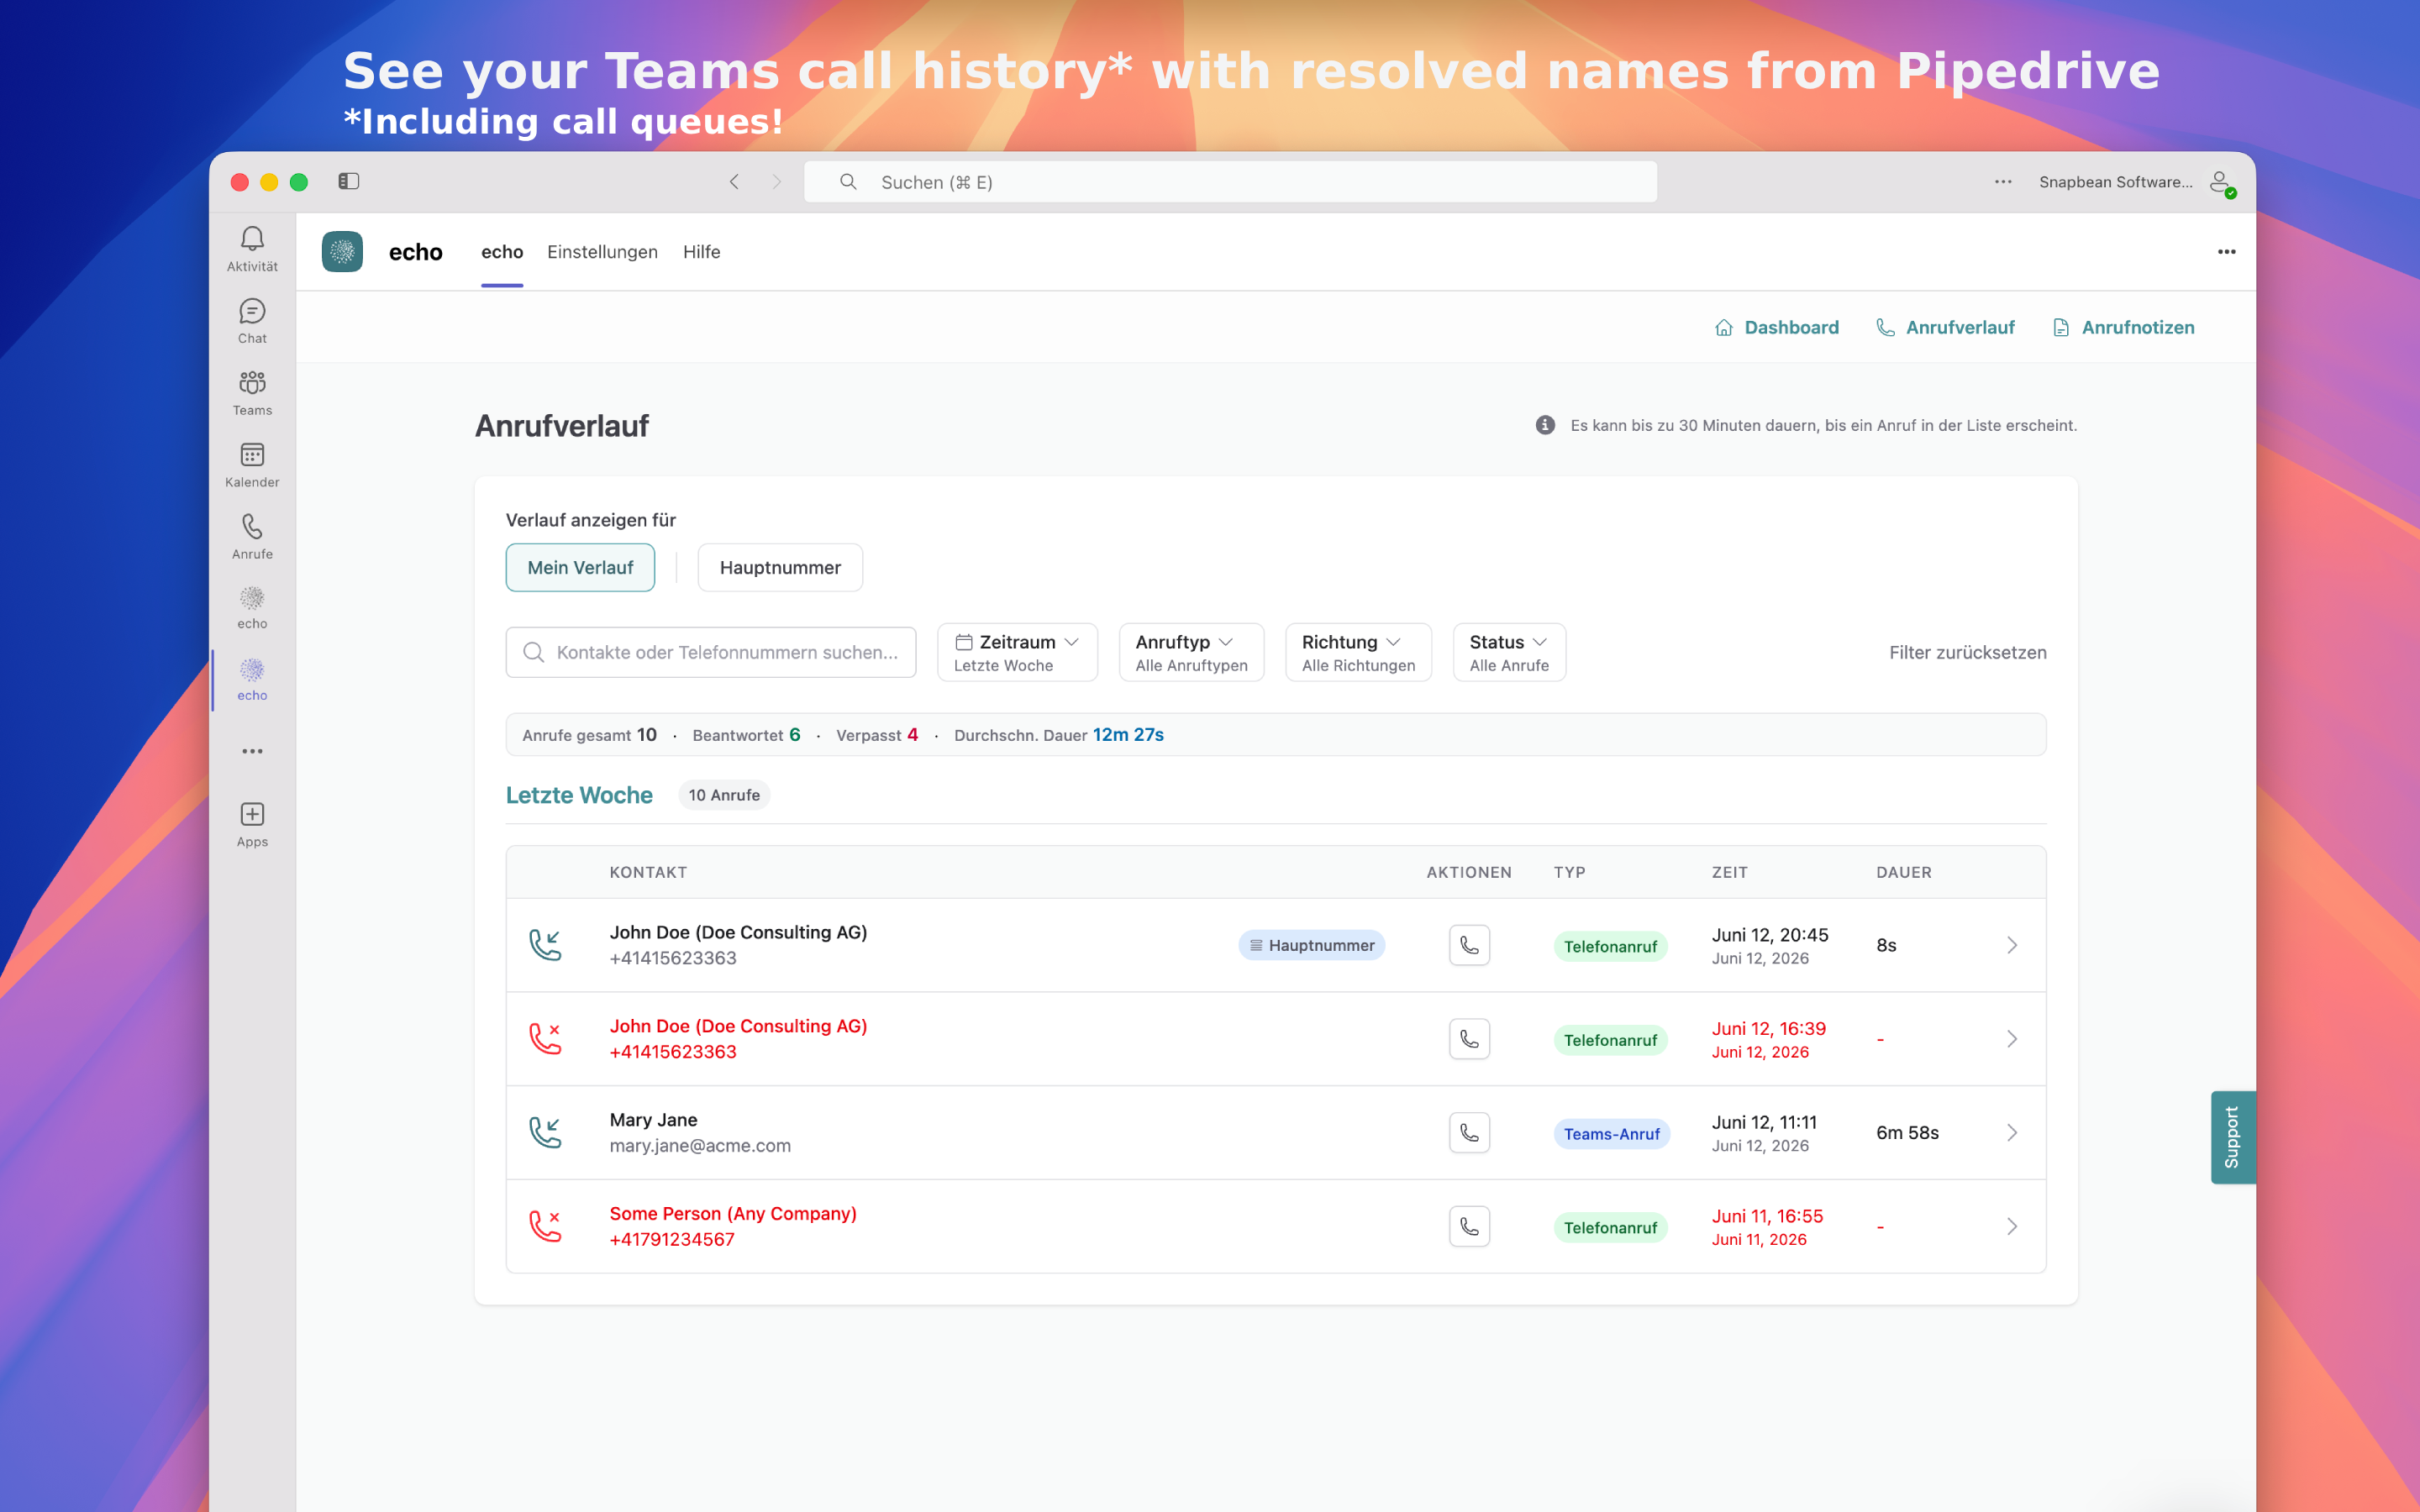Switch to the echo tab
Viewport: 2420px width, 1512px height.
502,252
